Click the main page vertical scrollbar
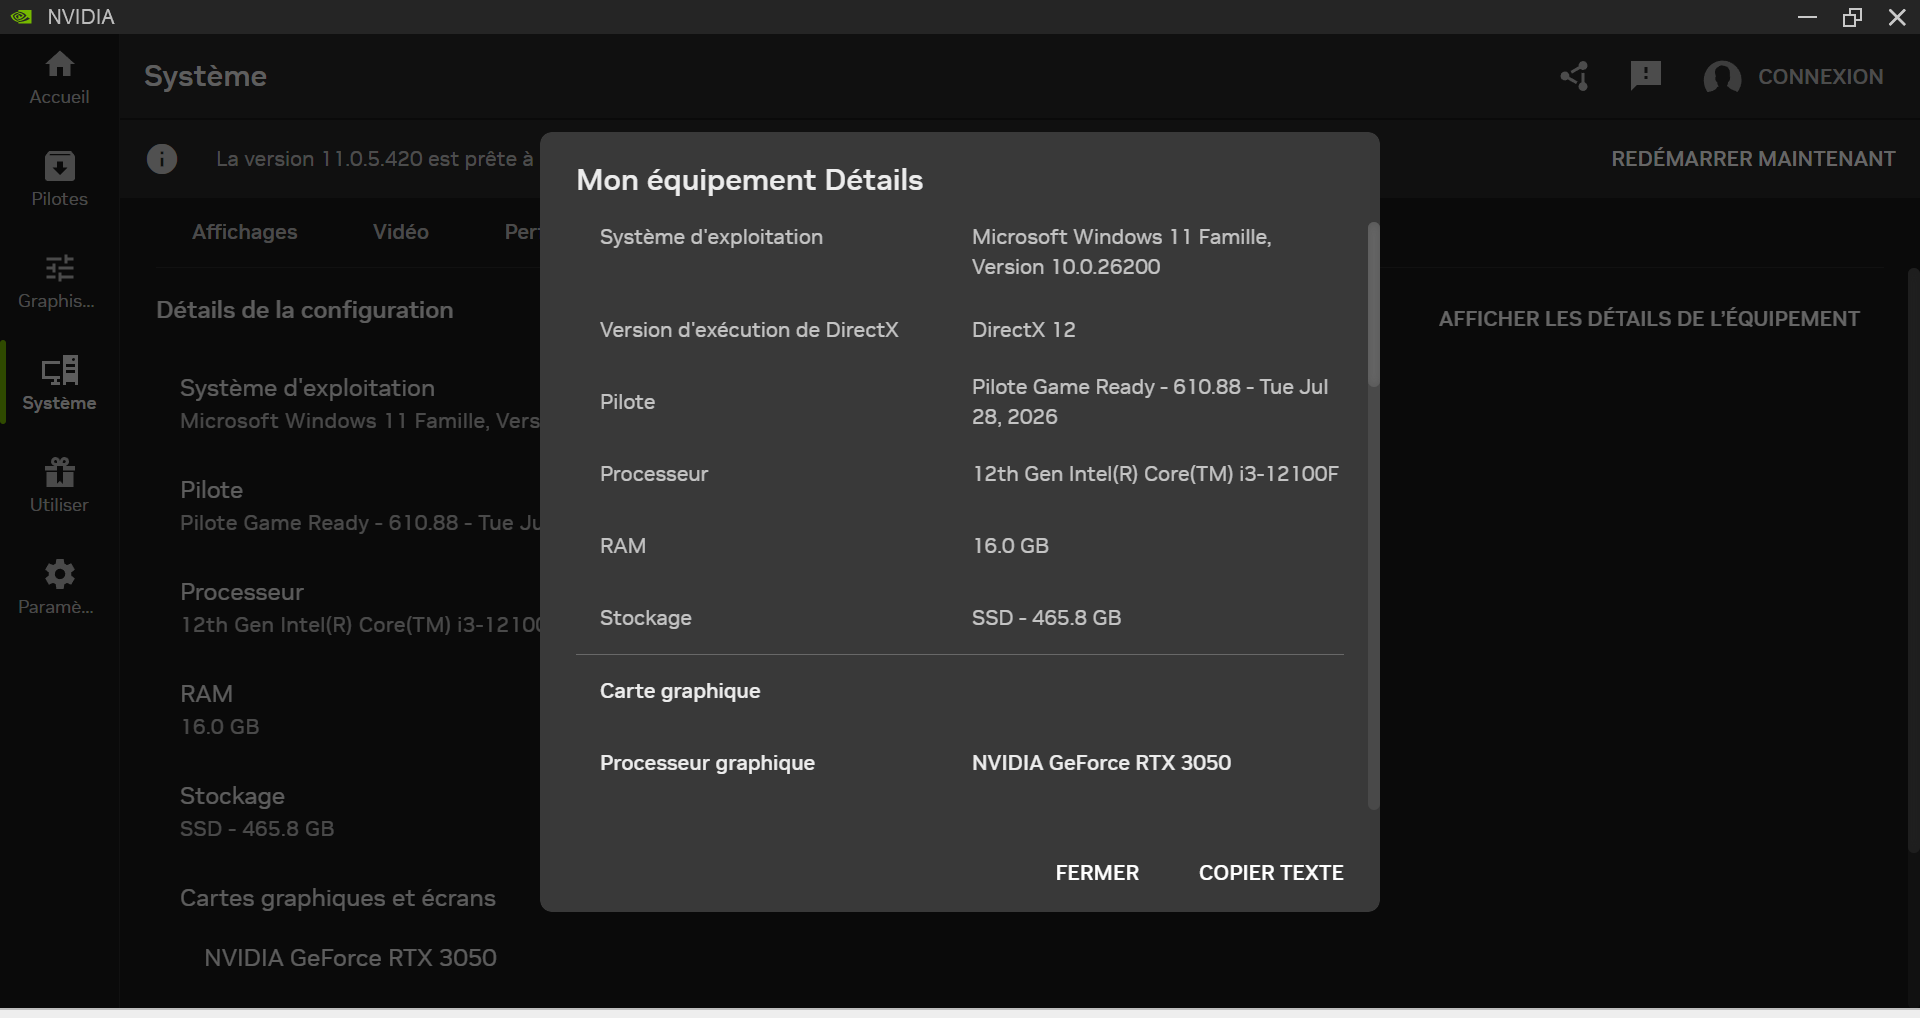Image resolution: width=1920 pixels, height=1018 pixels. (x=1913, y=560)
